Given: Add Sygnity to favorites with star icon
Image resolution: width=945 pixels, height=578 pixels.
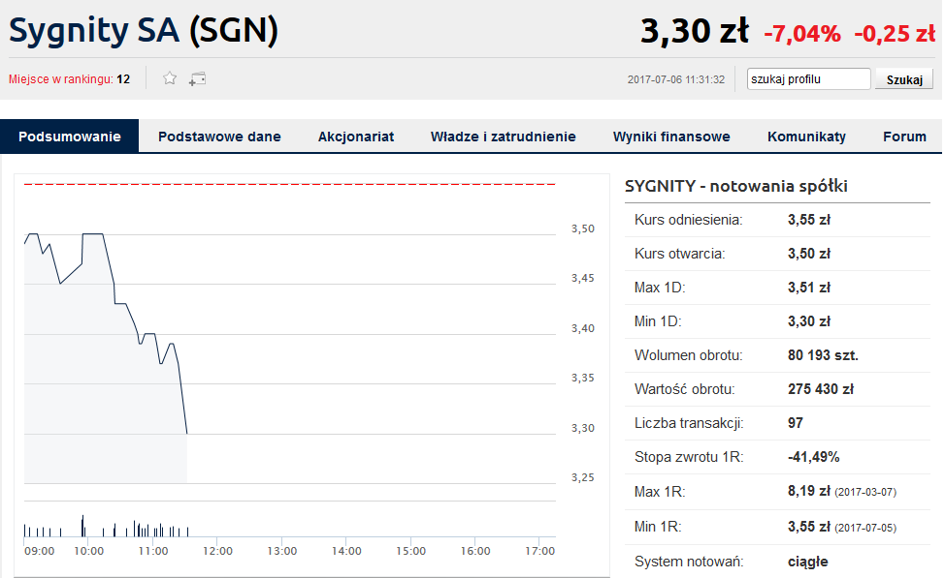Looking at the screenshot, I should pyautogui.click(x=170, y=78).
